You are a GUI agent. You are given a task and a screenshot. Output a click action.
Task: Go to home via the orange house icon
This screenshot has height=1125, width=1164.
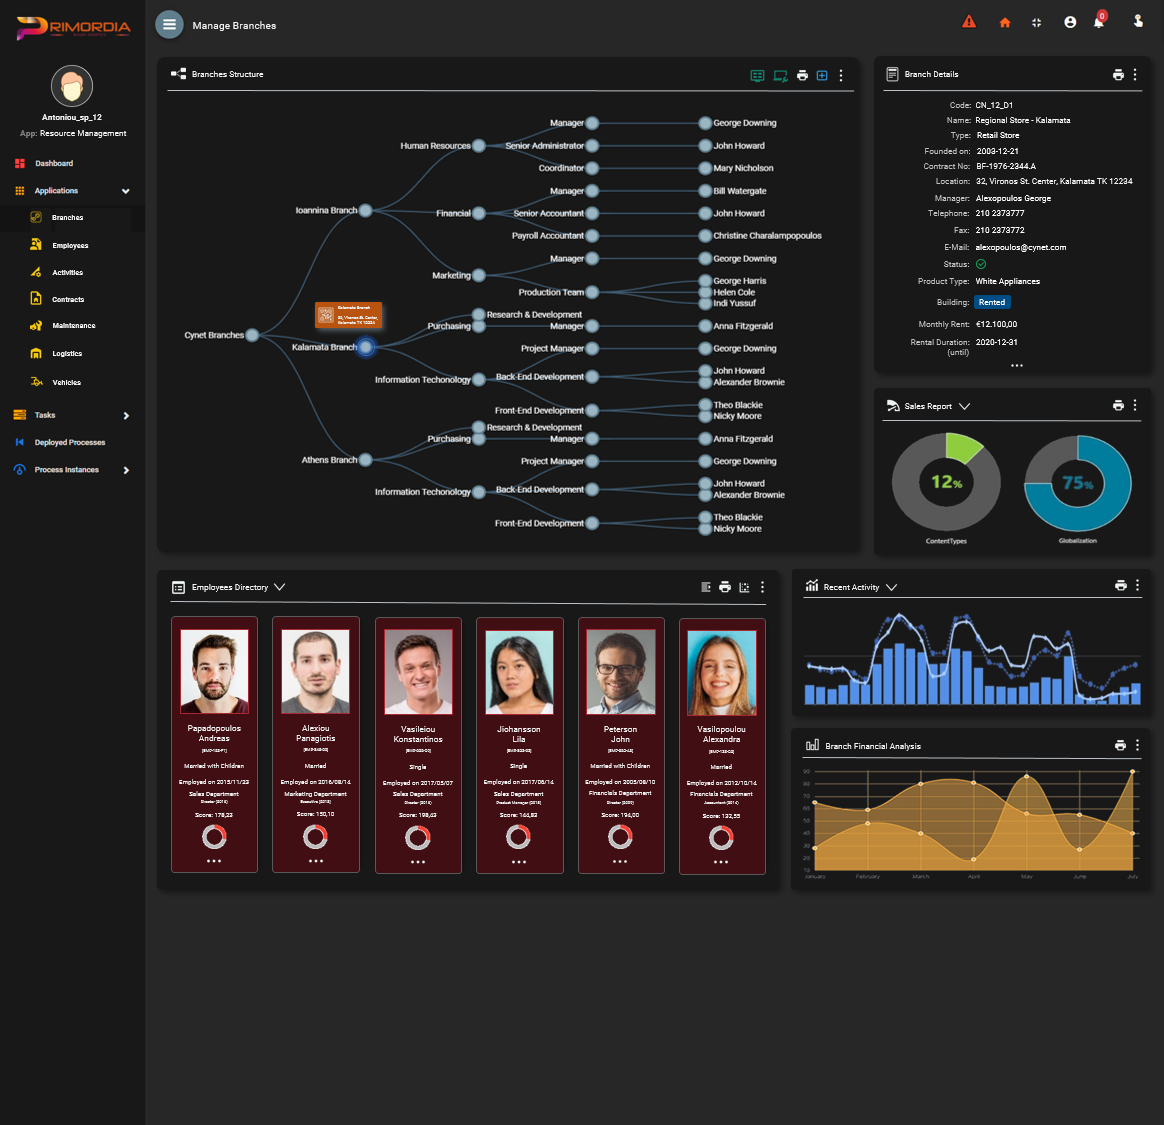1004,23
